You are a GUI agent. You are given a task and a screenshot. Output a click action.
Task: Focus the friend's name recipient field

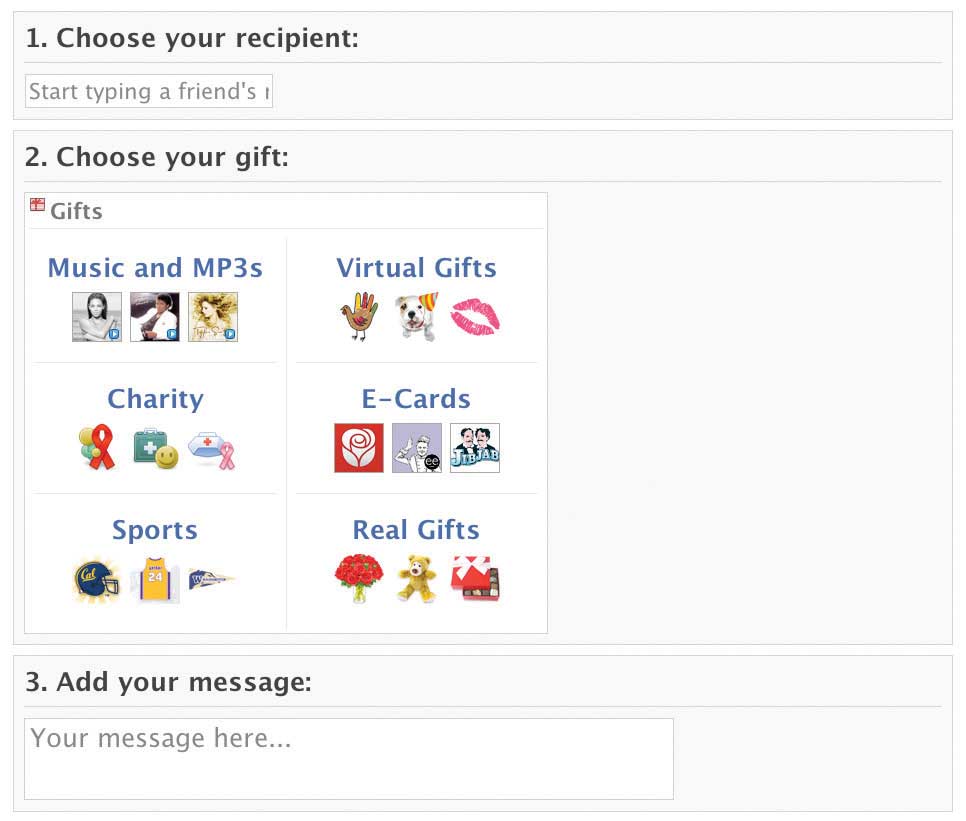148,91
